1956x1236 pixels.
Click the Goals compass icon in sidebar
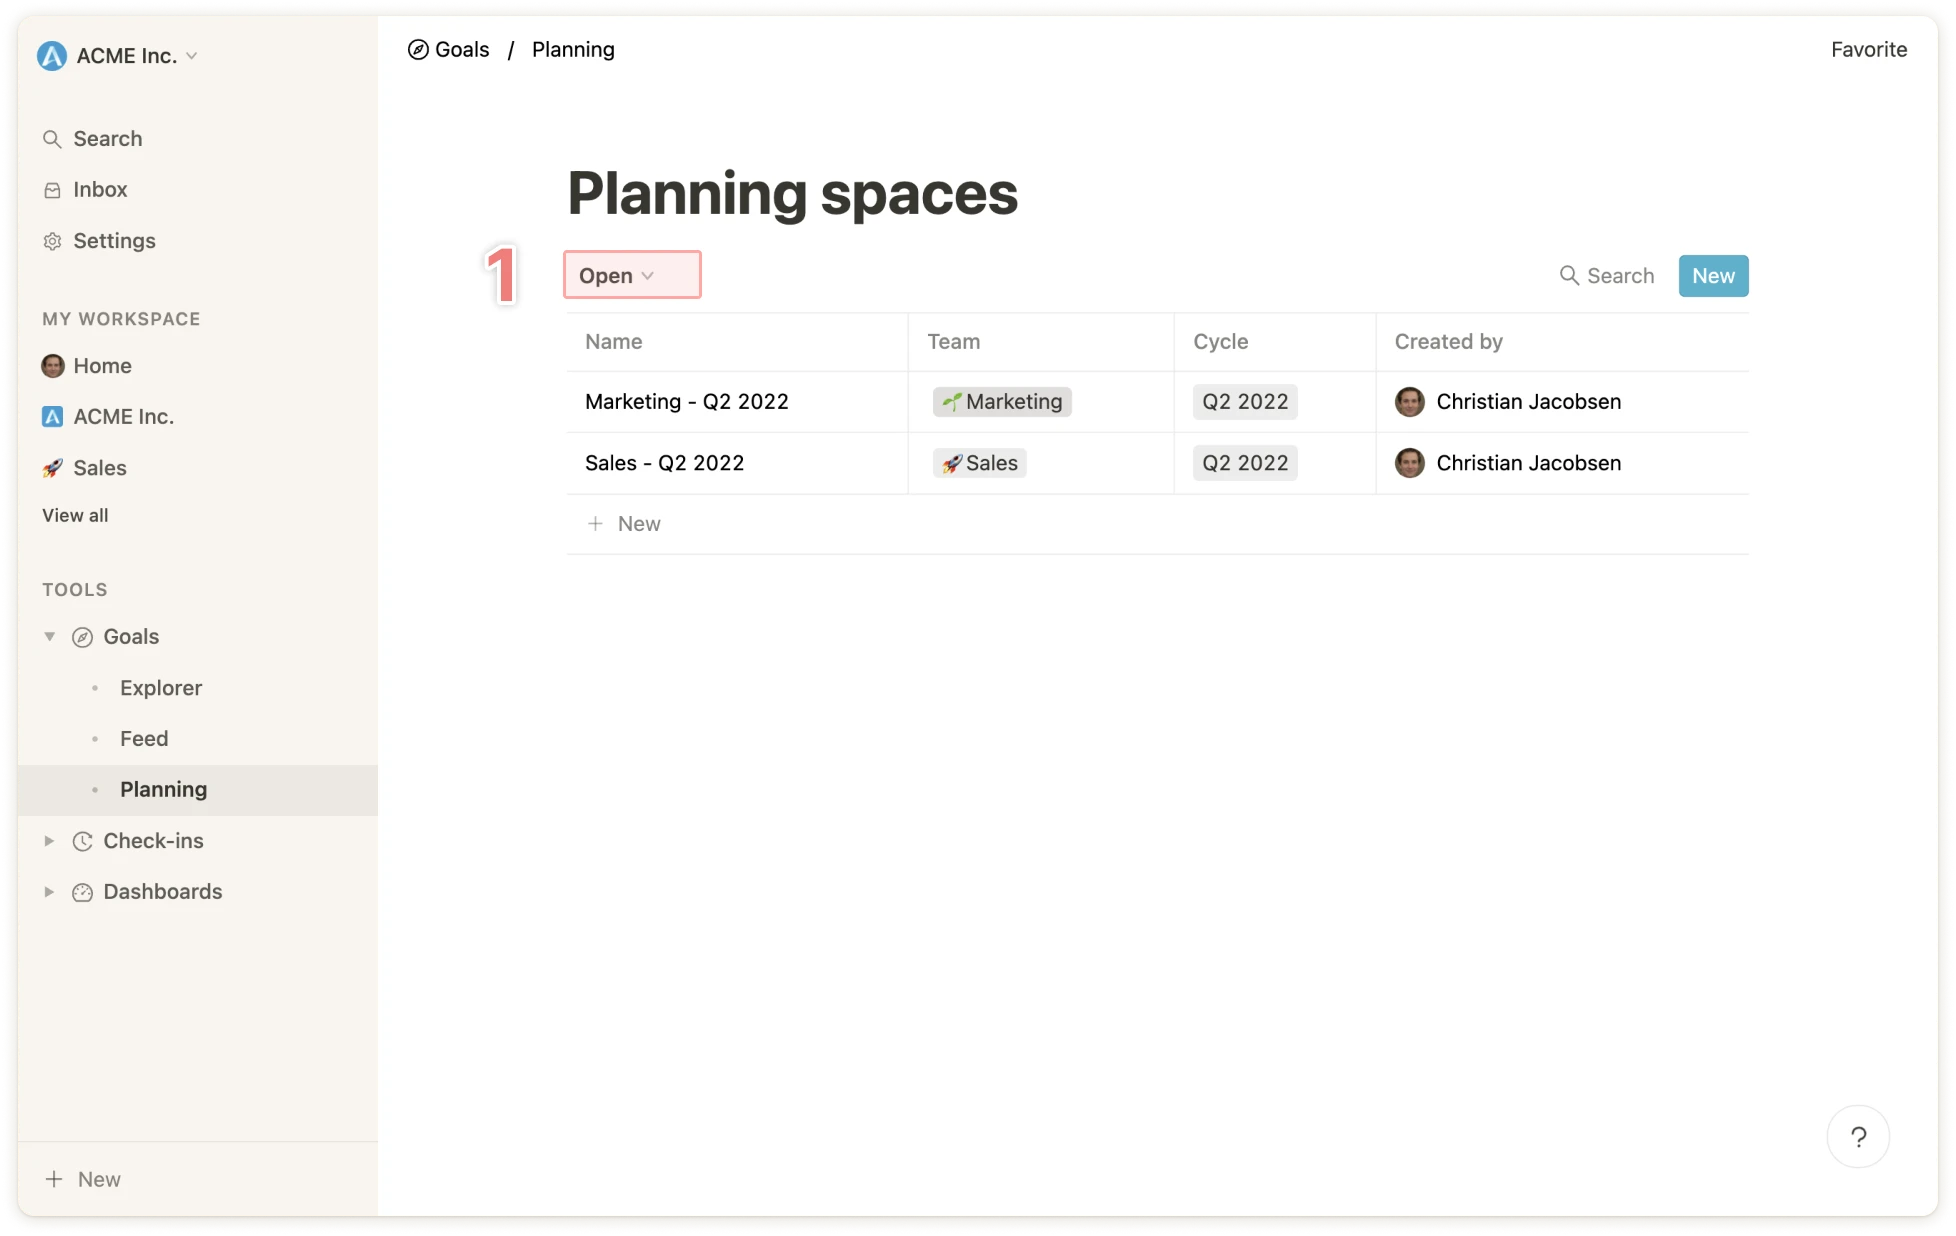tap(83, 637)
